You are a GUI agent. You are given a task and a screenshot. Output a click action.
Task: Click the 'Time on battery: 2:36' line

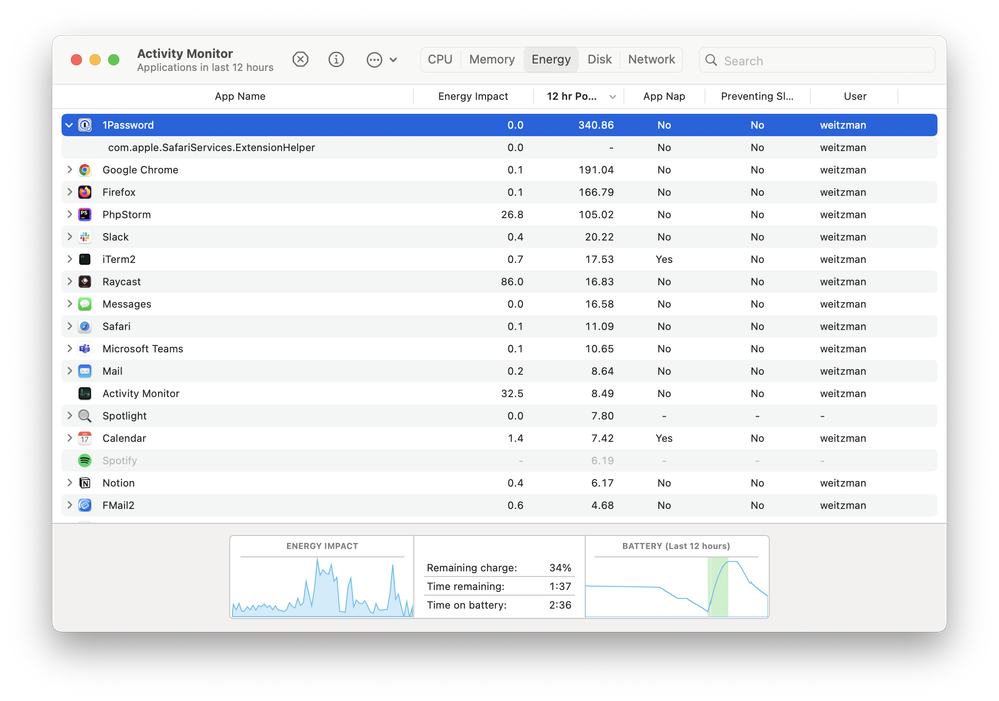click(x=499, y=605)
